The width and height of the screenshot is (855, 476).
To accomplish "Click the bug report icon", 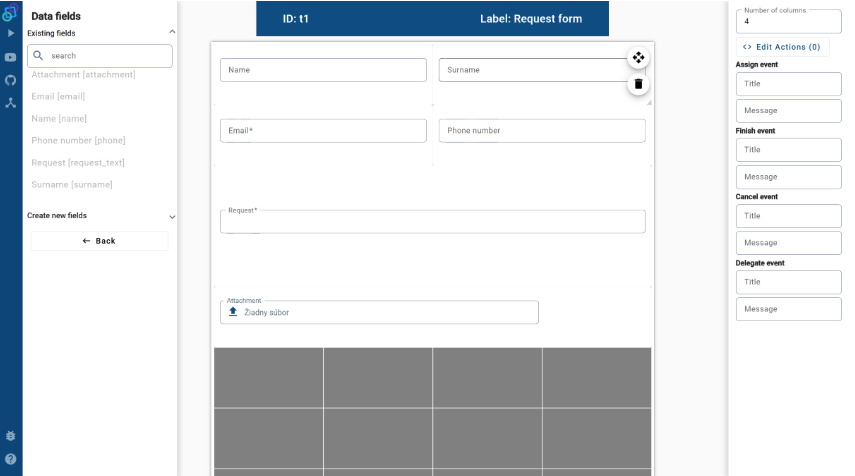I will [x=11, y=436].
